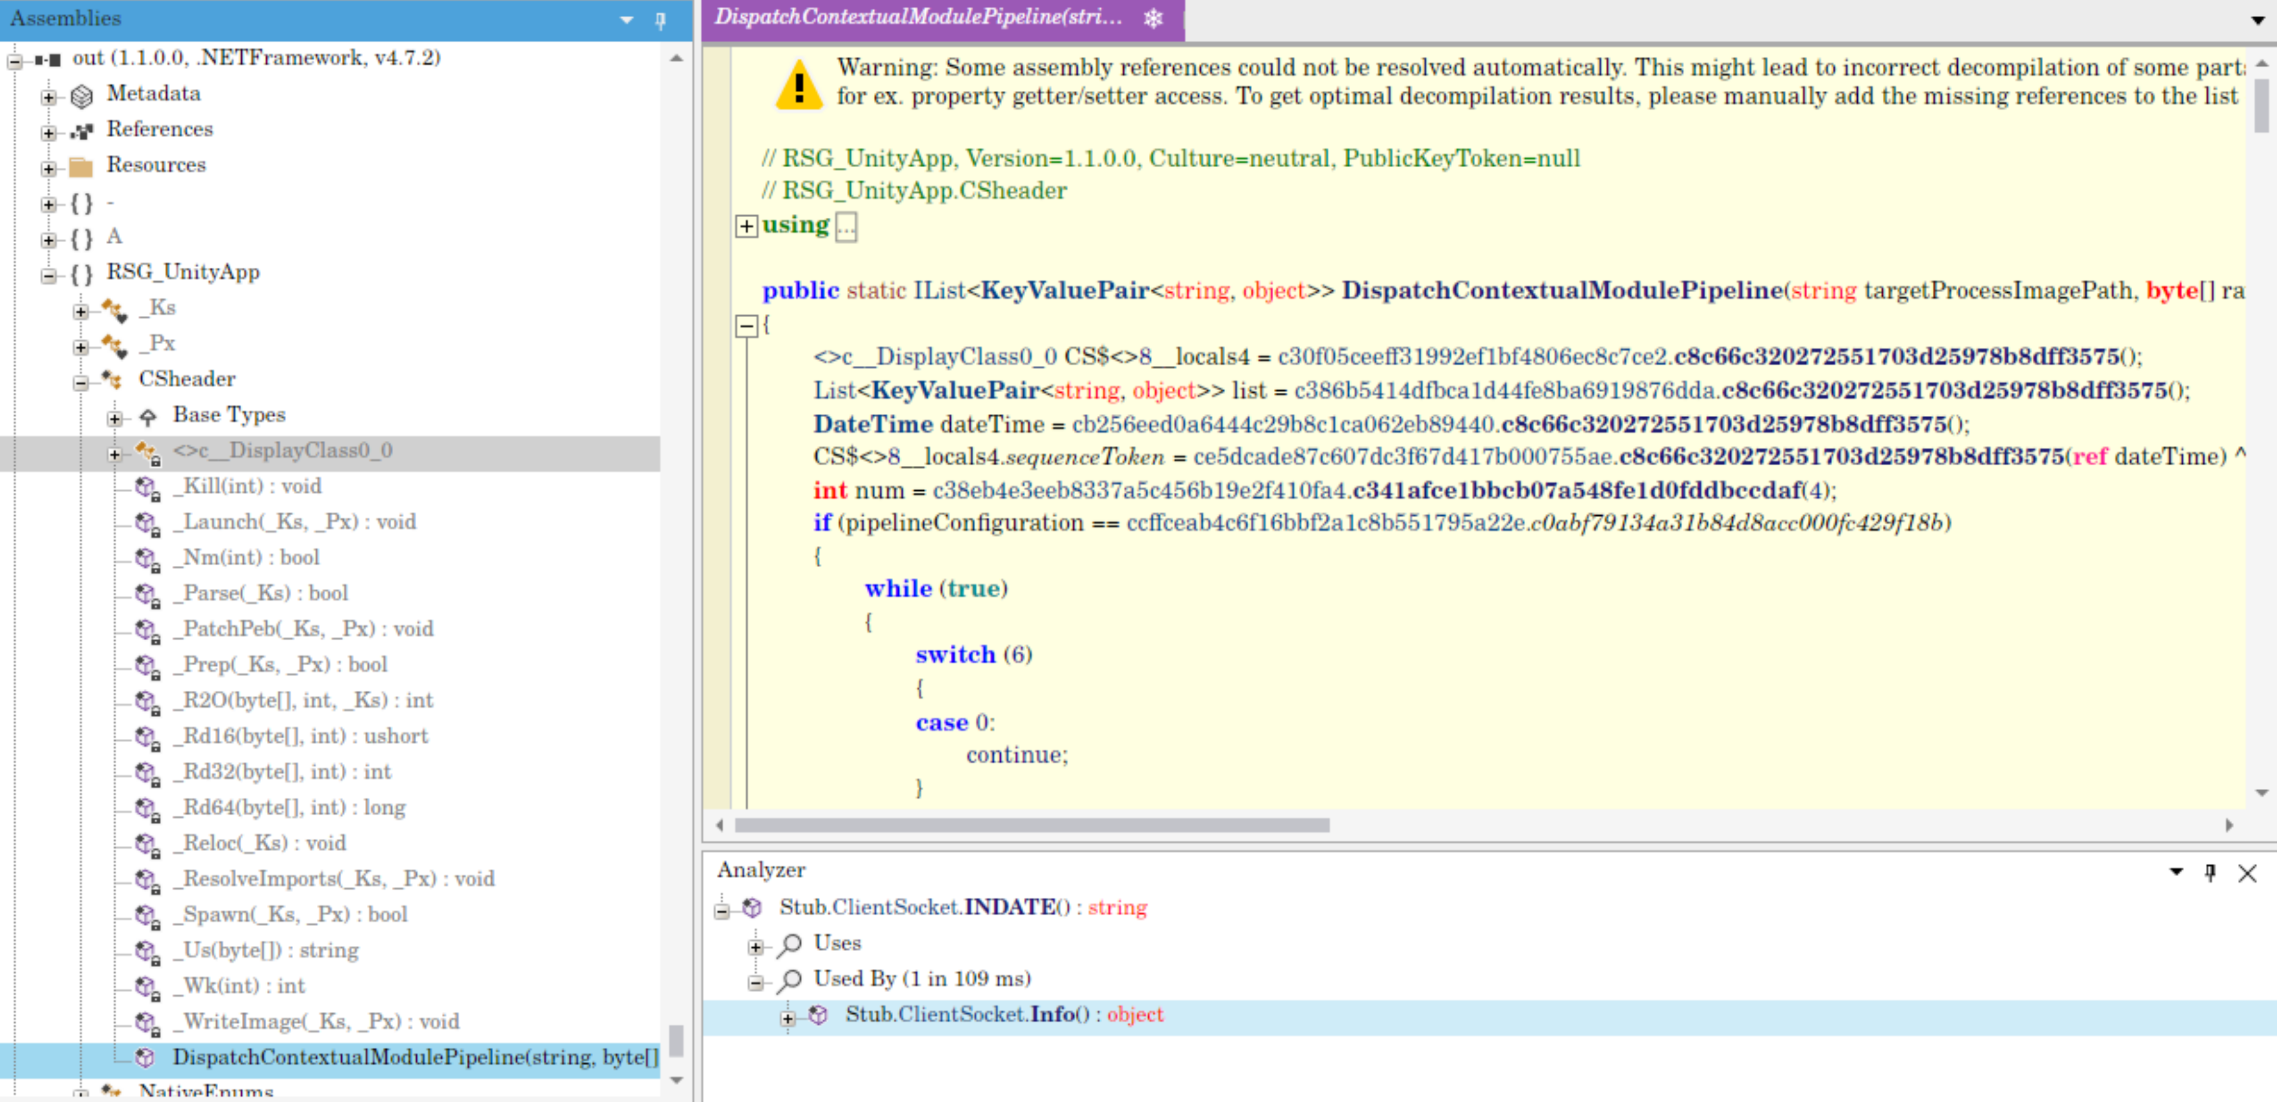This screenshot has height=1102, width=2277.
Task: Select _WriteImage method in tree
Action: (316, 1022)
